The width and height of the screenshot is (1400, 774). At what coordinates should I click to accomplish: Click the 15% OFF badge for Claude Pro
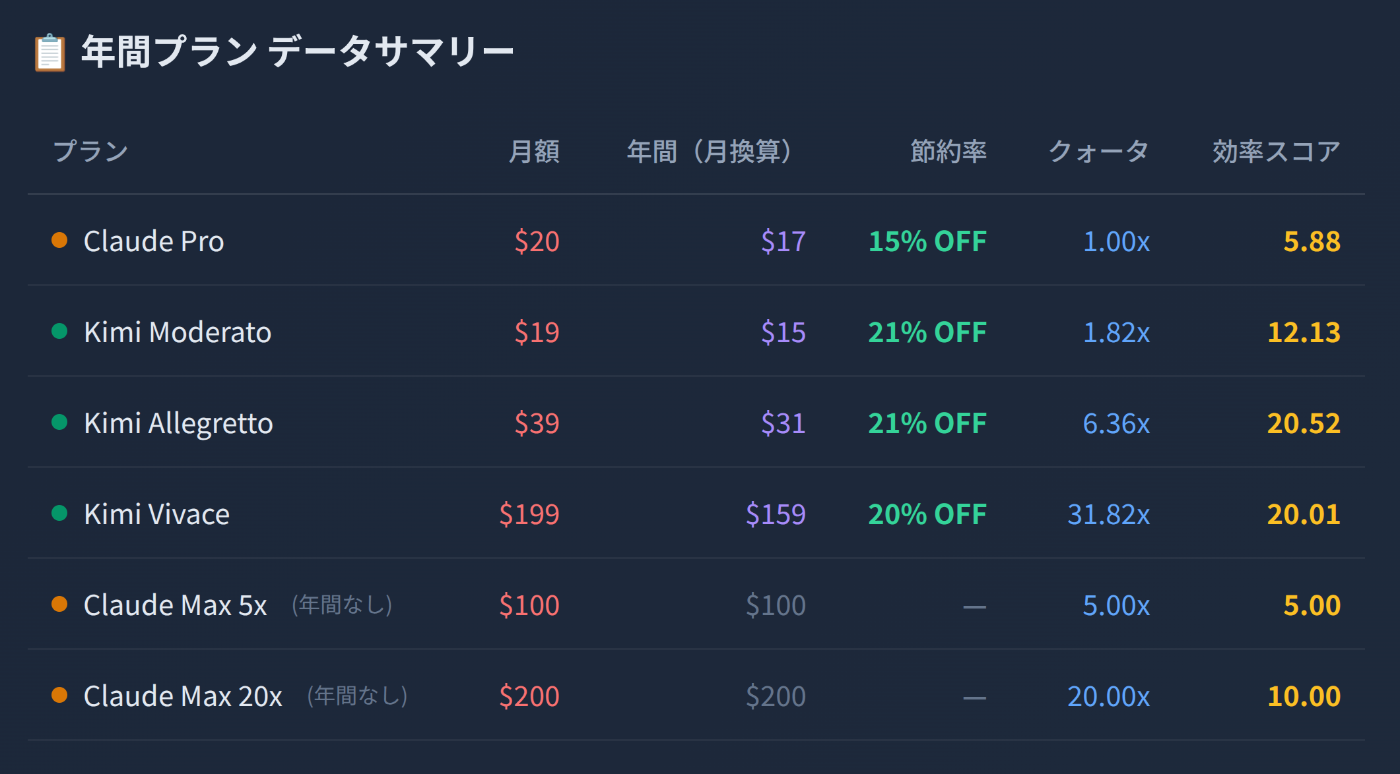tap(927, 241)
